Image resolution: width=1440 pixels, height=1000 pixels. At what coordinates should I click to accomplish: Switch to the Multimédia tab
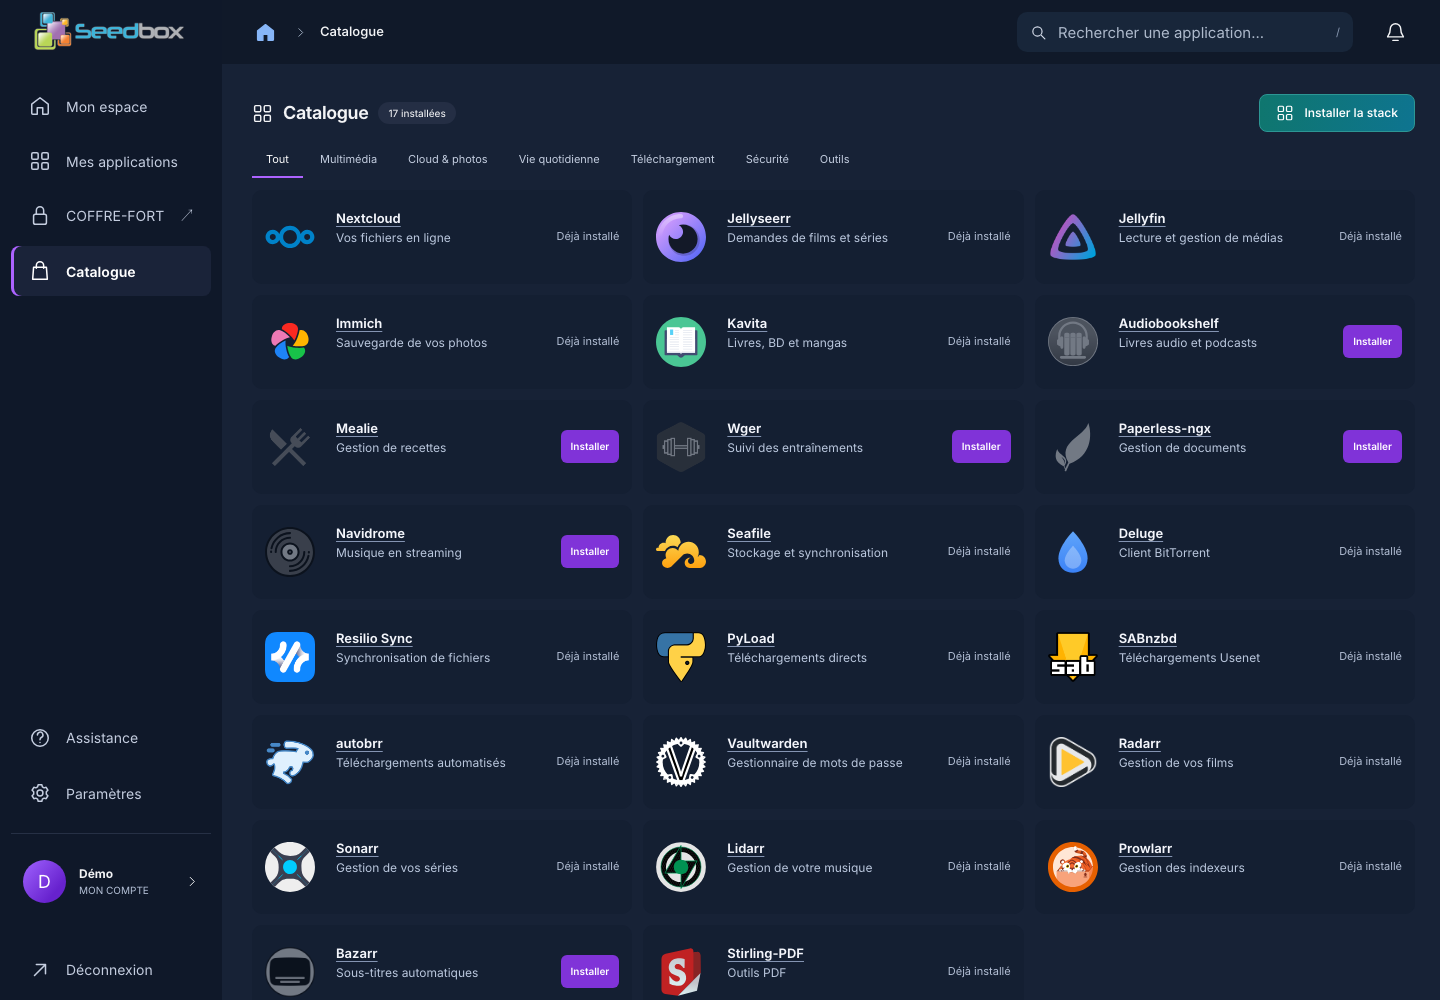click(348, 159)
